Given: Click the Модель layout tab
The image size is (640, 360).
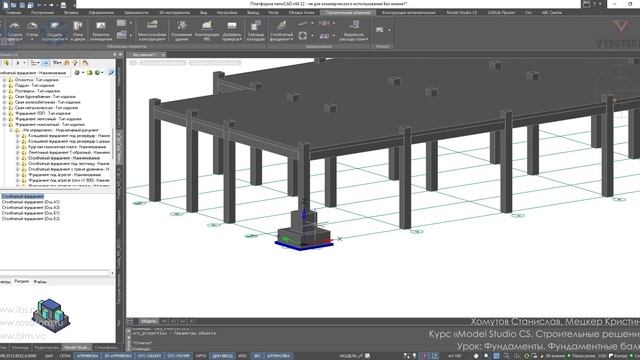Looking at the screenshot, I should click(148, 321).
